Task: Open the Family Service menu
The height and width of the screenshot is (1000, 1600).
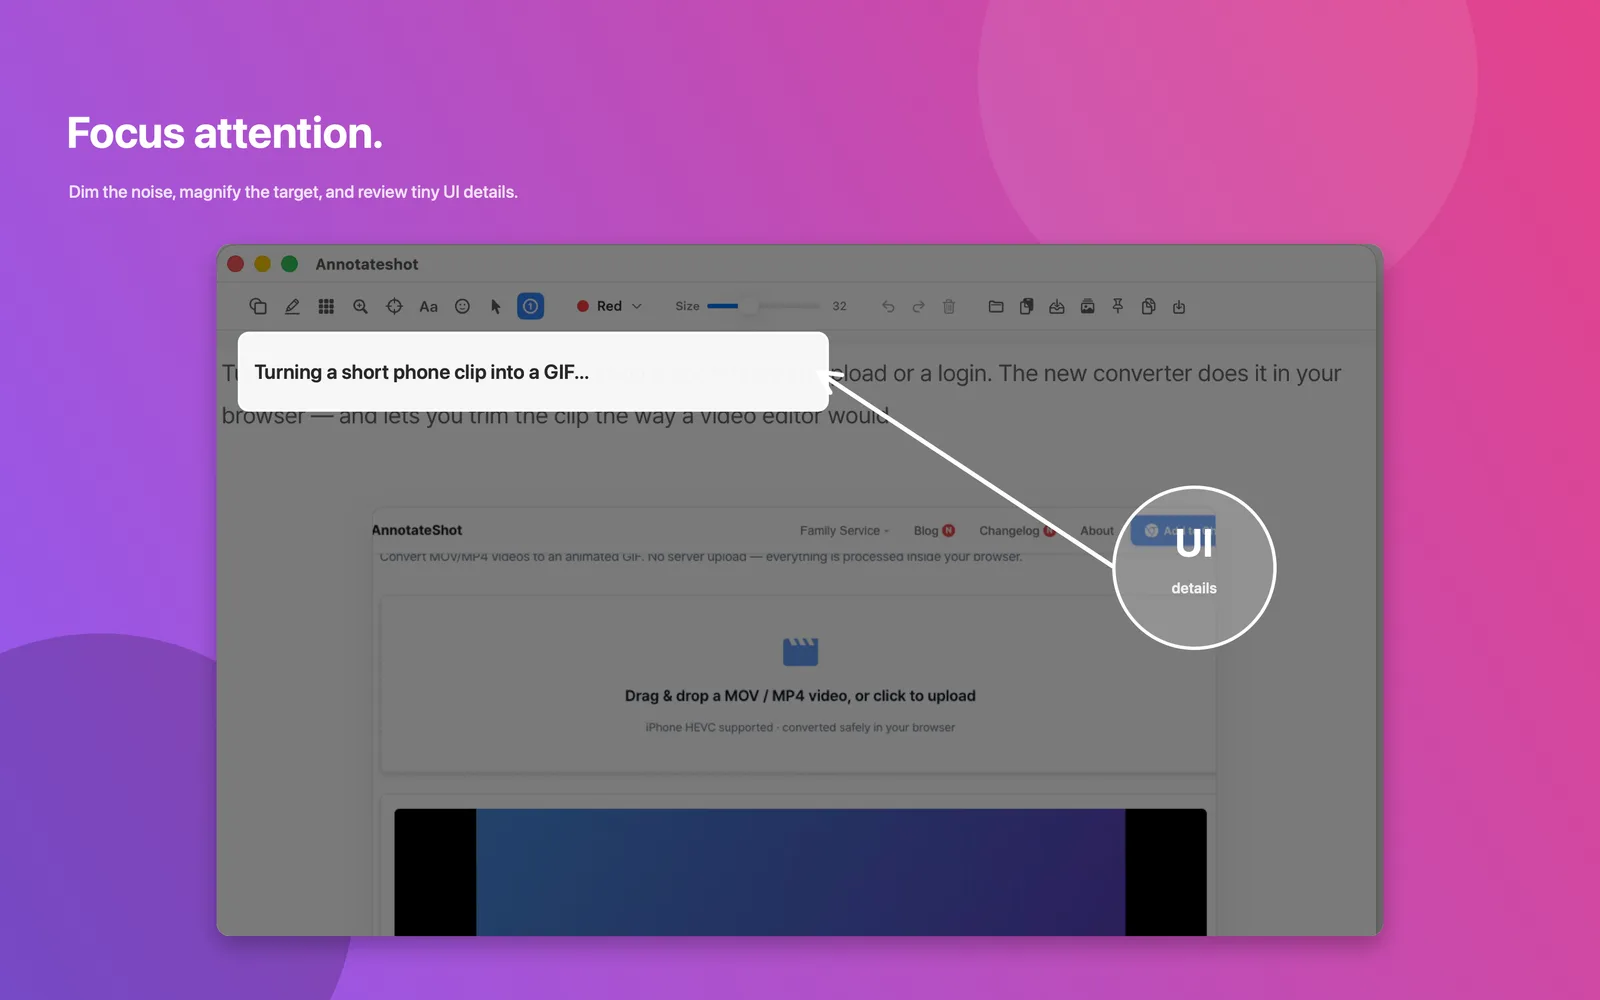Action: pyautogui.click(x=844, y=531)
